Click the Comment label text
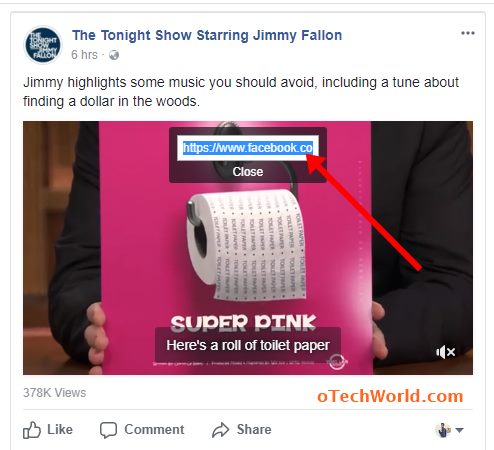The image size is (494, 450). pyautogui.click(x=154, y=429)
